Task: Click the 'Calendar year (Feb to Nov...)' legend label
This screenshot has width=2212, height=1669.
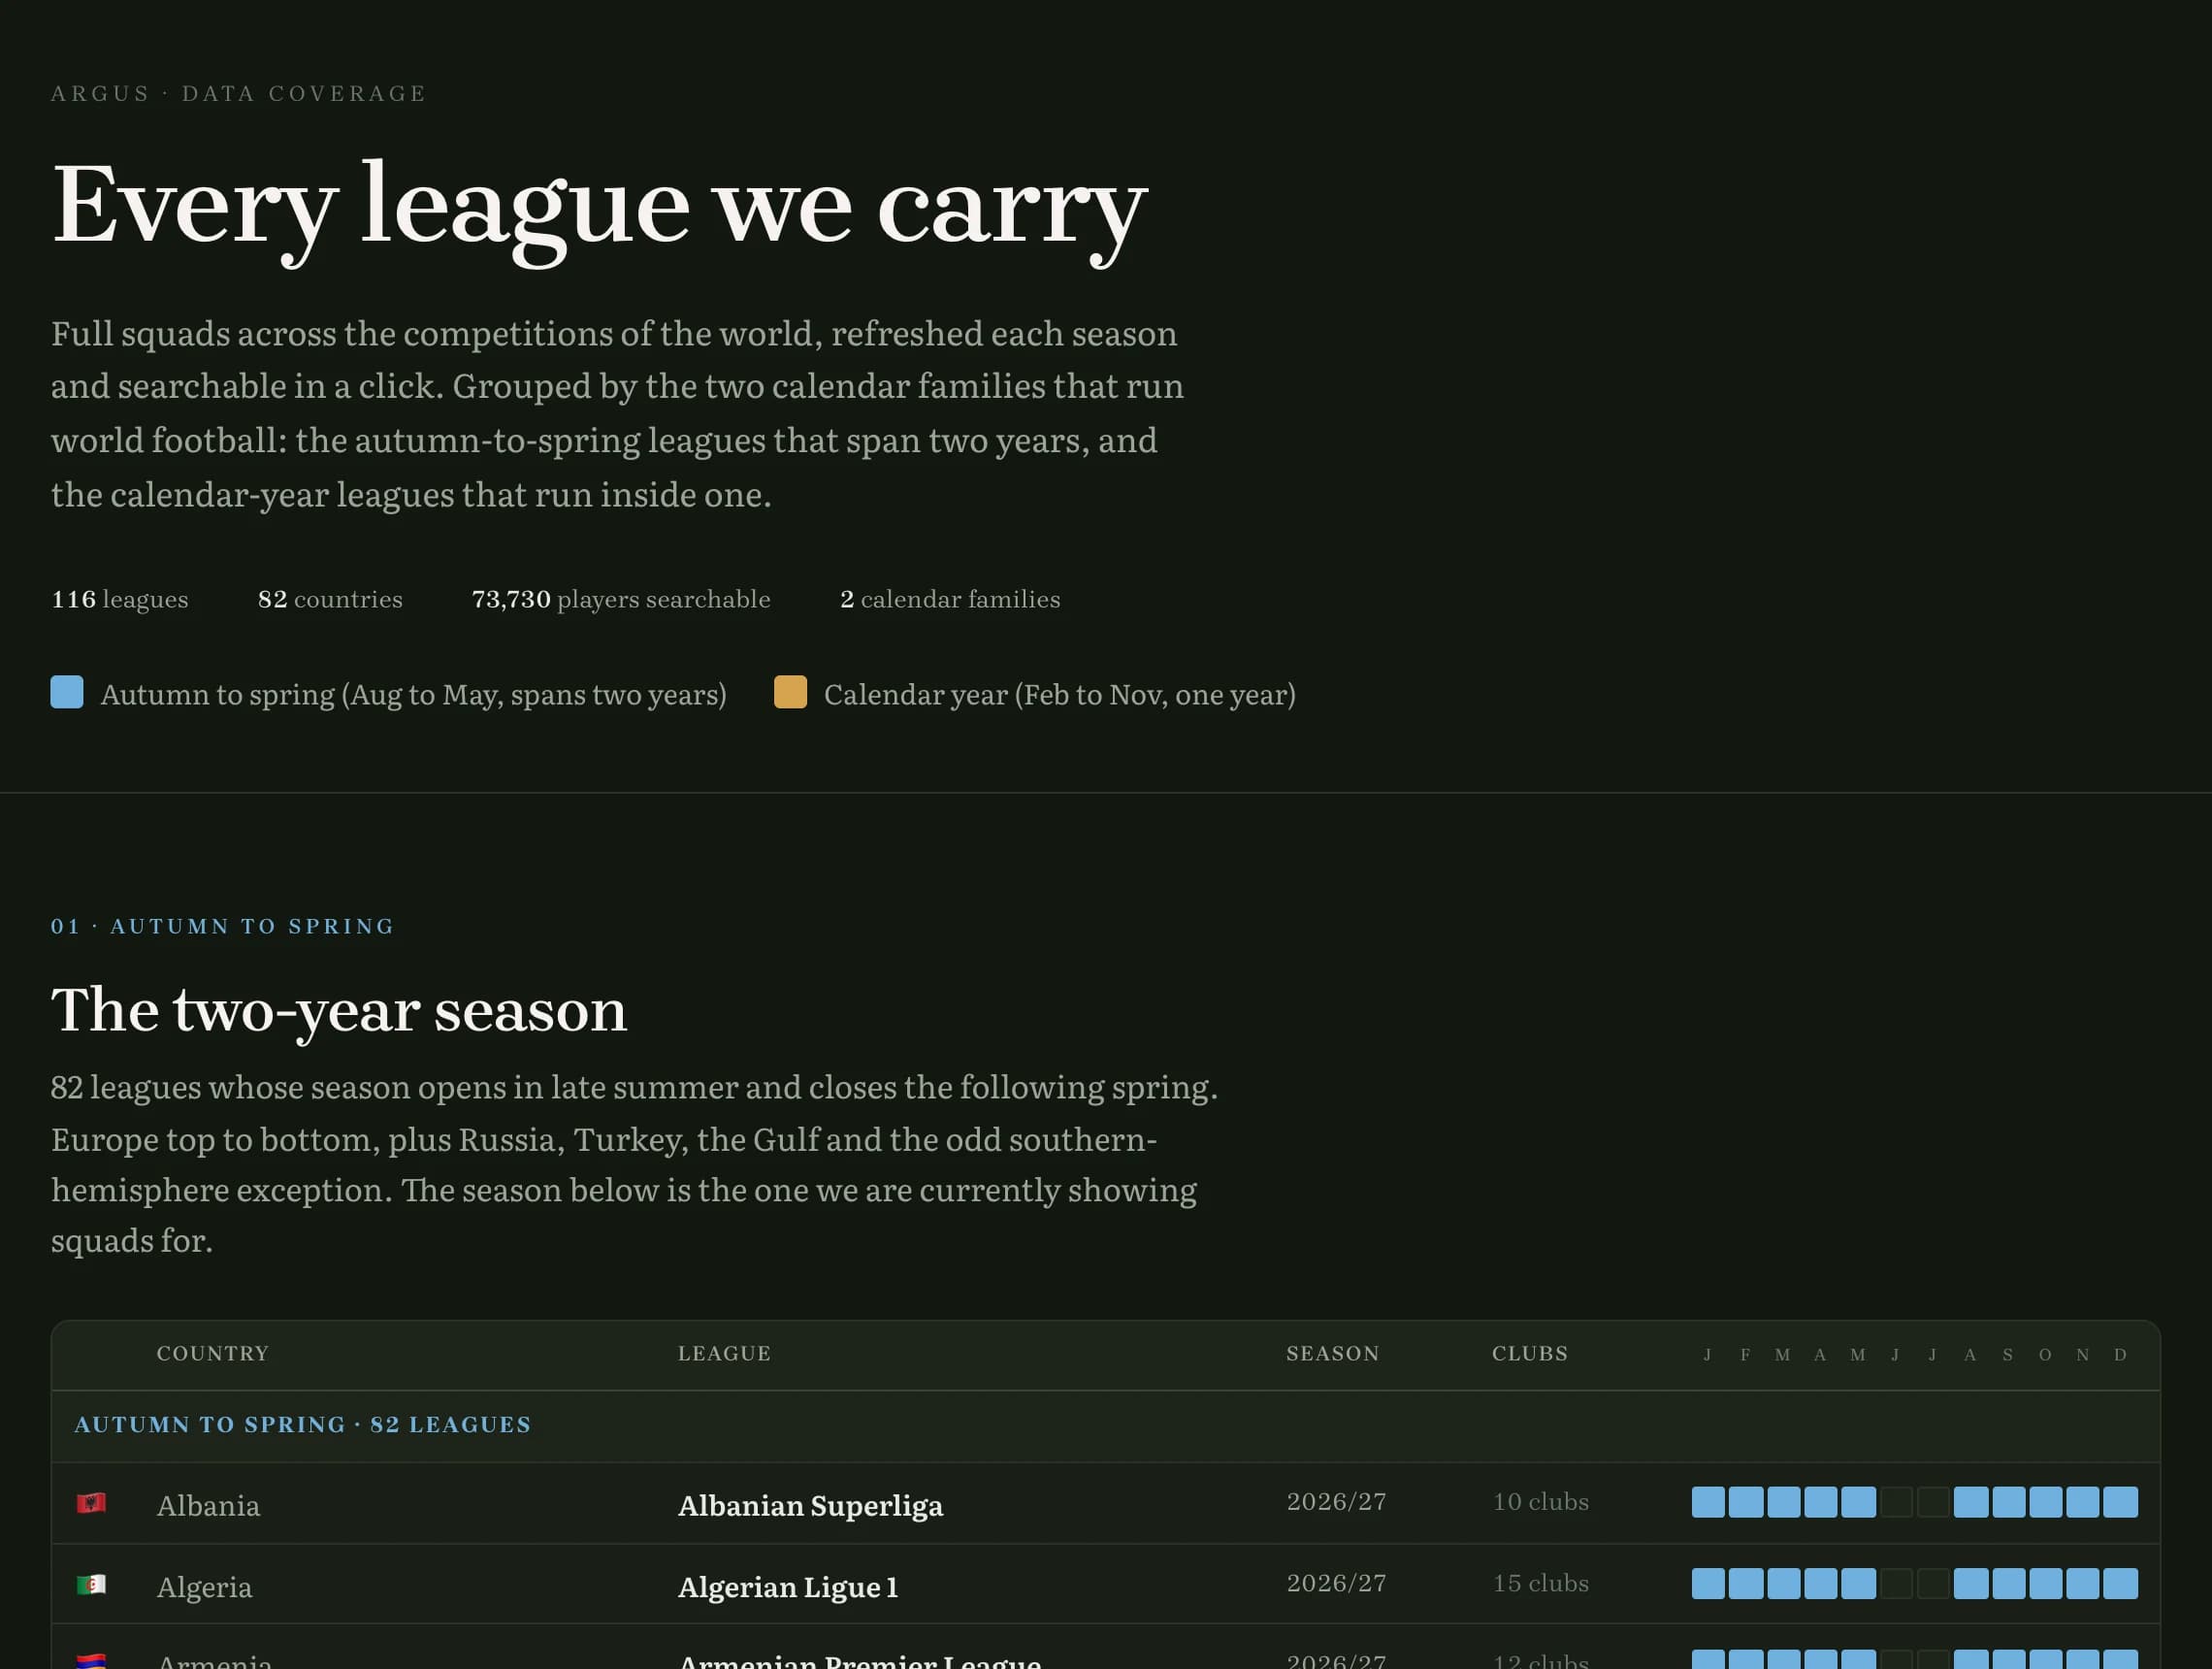Action: (1060, 695)
